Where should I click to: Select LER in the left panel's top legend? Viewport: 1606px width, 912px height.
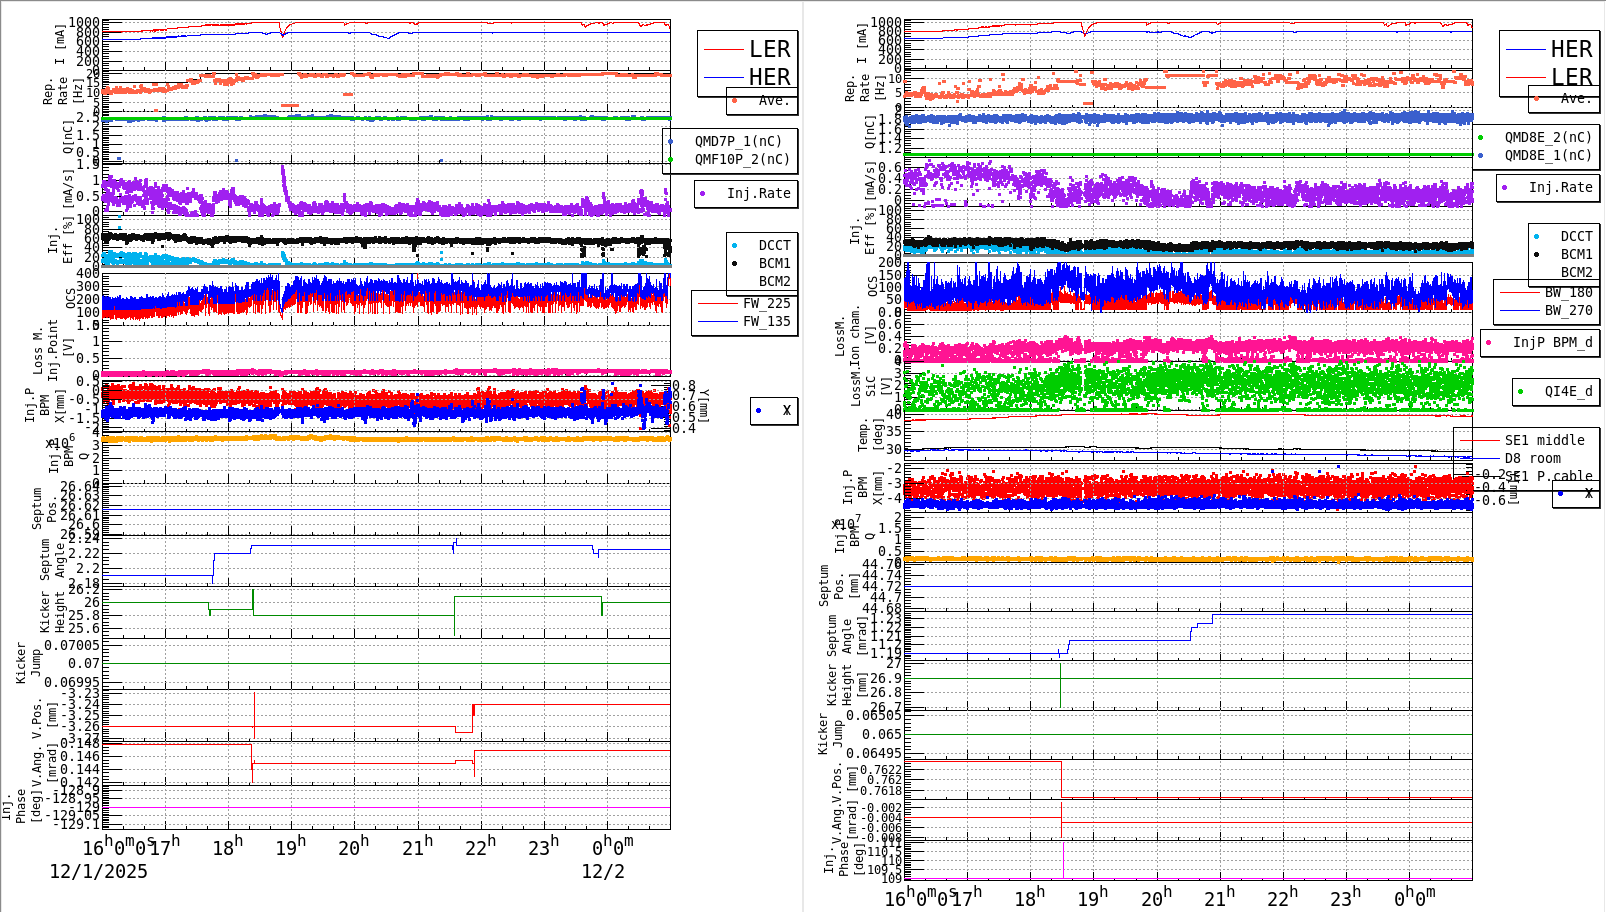(x=769, y=49)
